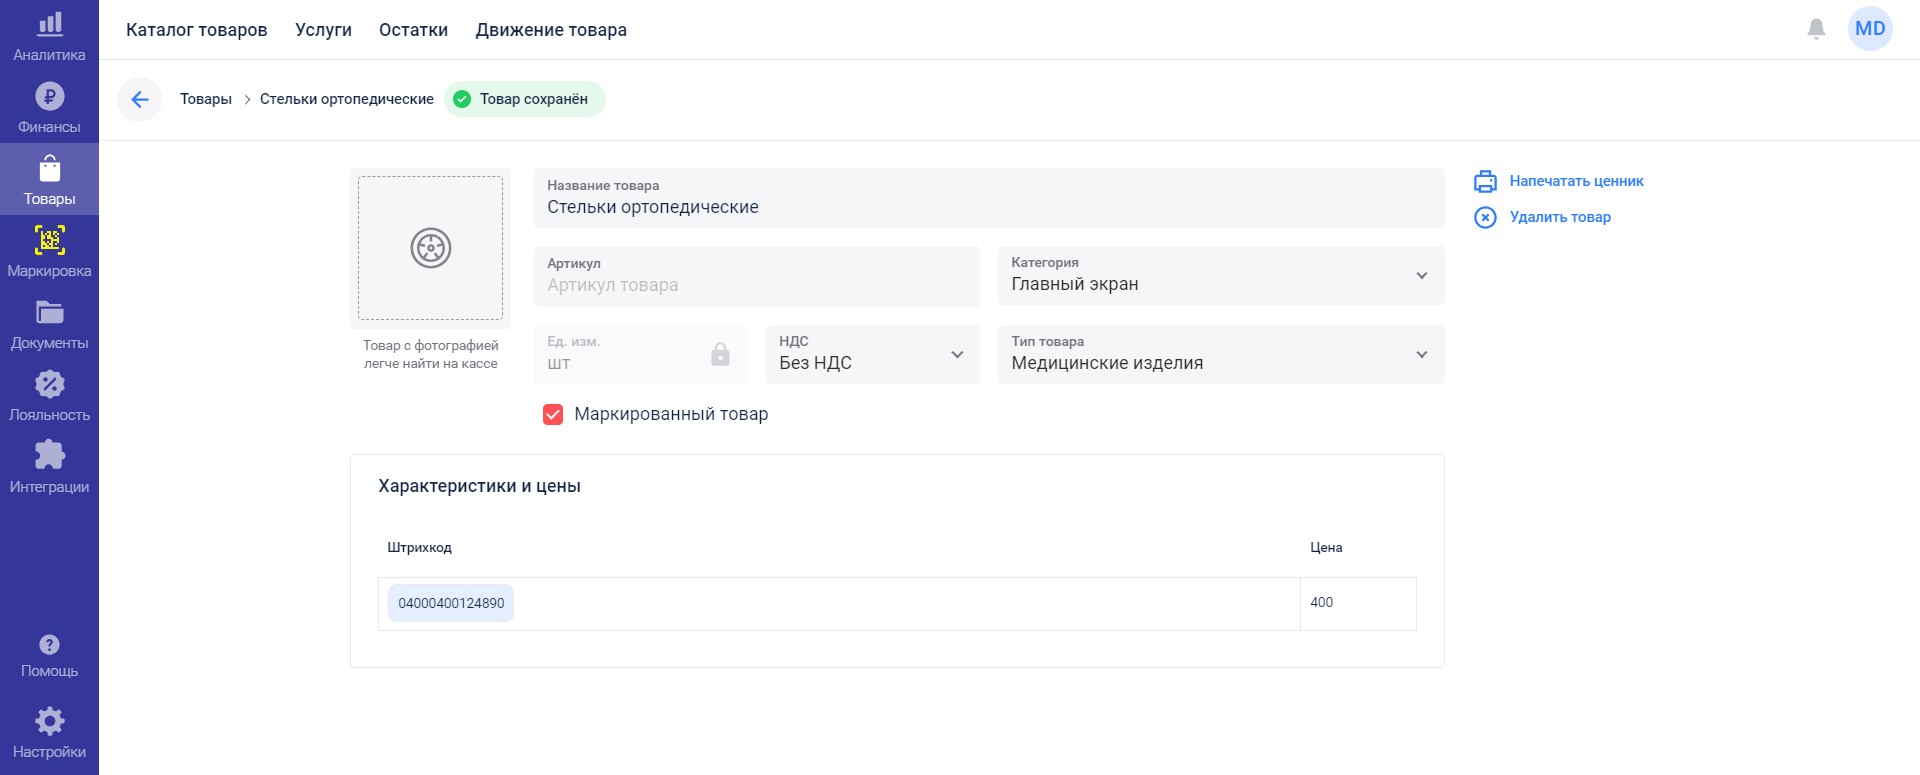Click the Артикул товара input field

tap(757, 276)
